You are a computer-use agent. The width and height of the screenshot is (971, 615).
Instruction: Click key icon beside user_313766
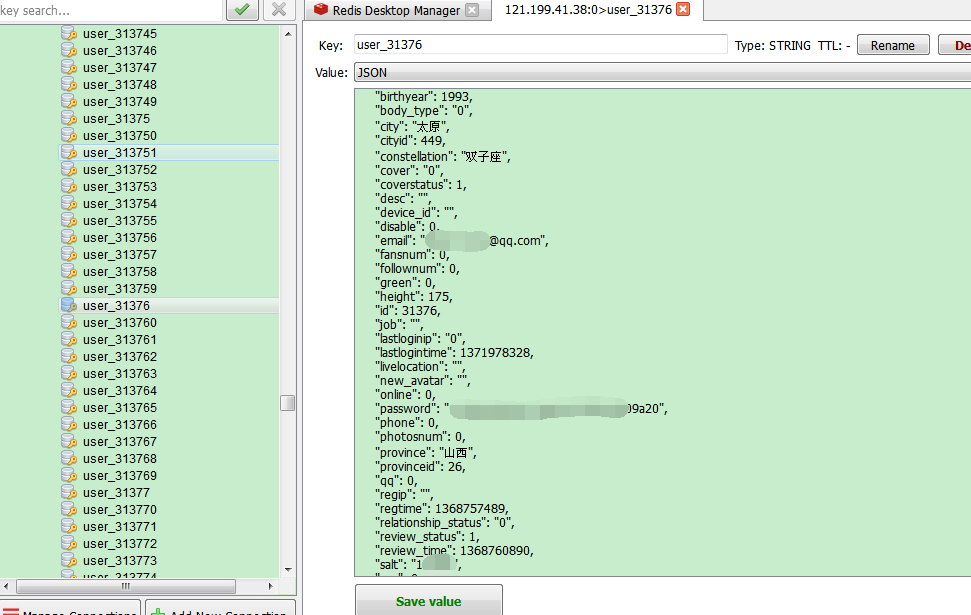click(x=69, y=425)
